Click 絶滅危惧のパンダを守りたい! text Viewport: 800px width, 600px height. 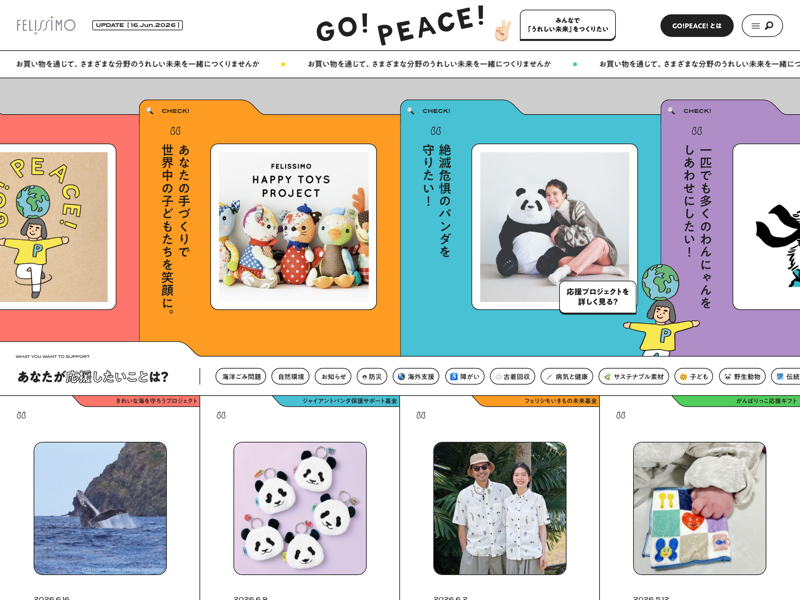point(436,201)
